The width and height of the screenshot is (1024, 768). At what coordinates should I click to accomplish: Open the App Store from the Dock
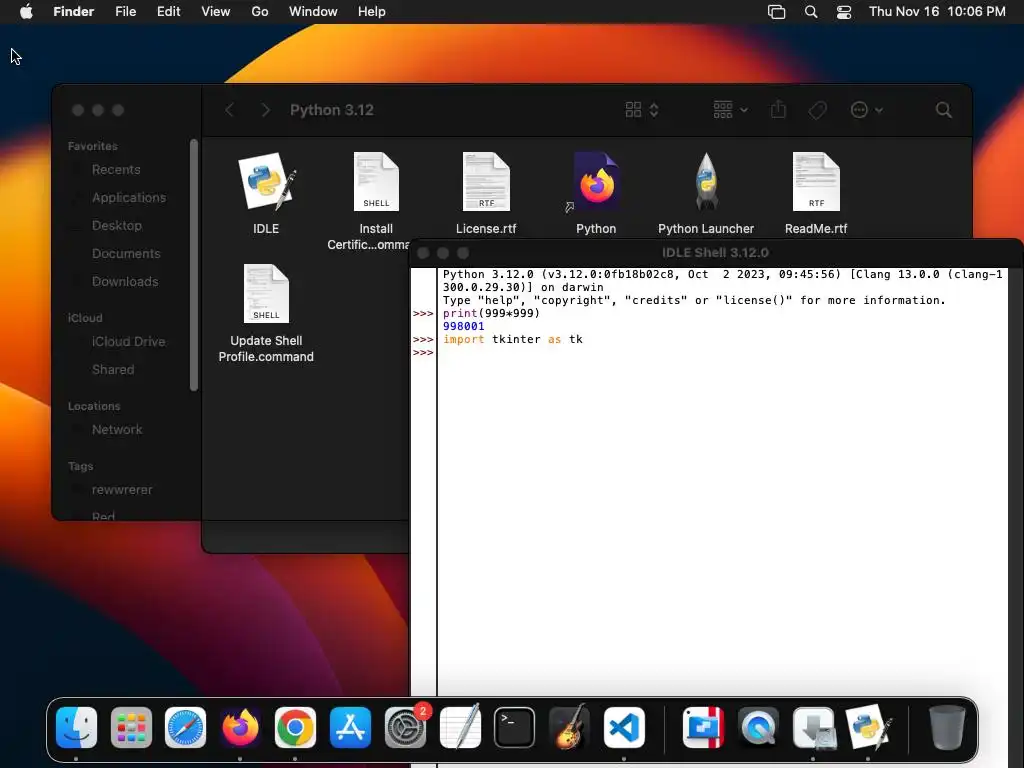pyautogui.click(x=350, y=728)
